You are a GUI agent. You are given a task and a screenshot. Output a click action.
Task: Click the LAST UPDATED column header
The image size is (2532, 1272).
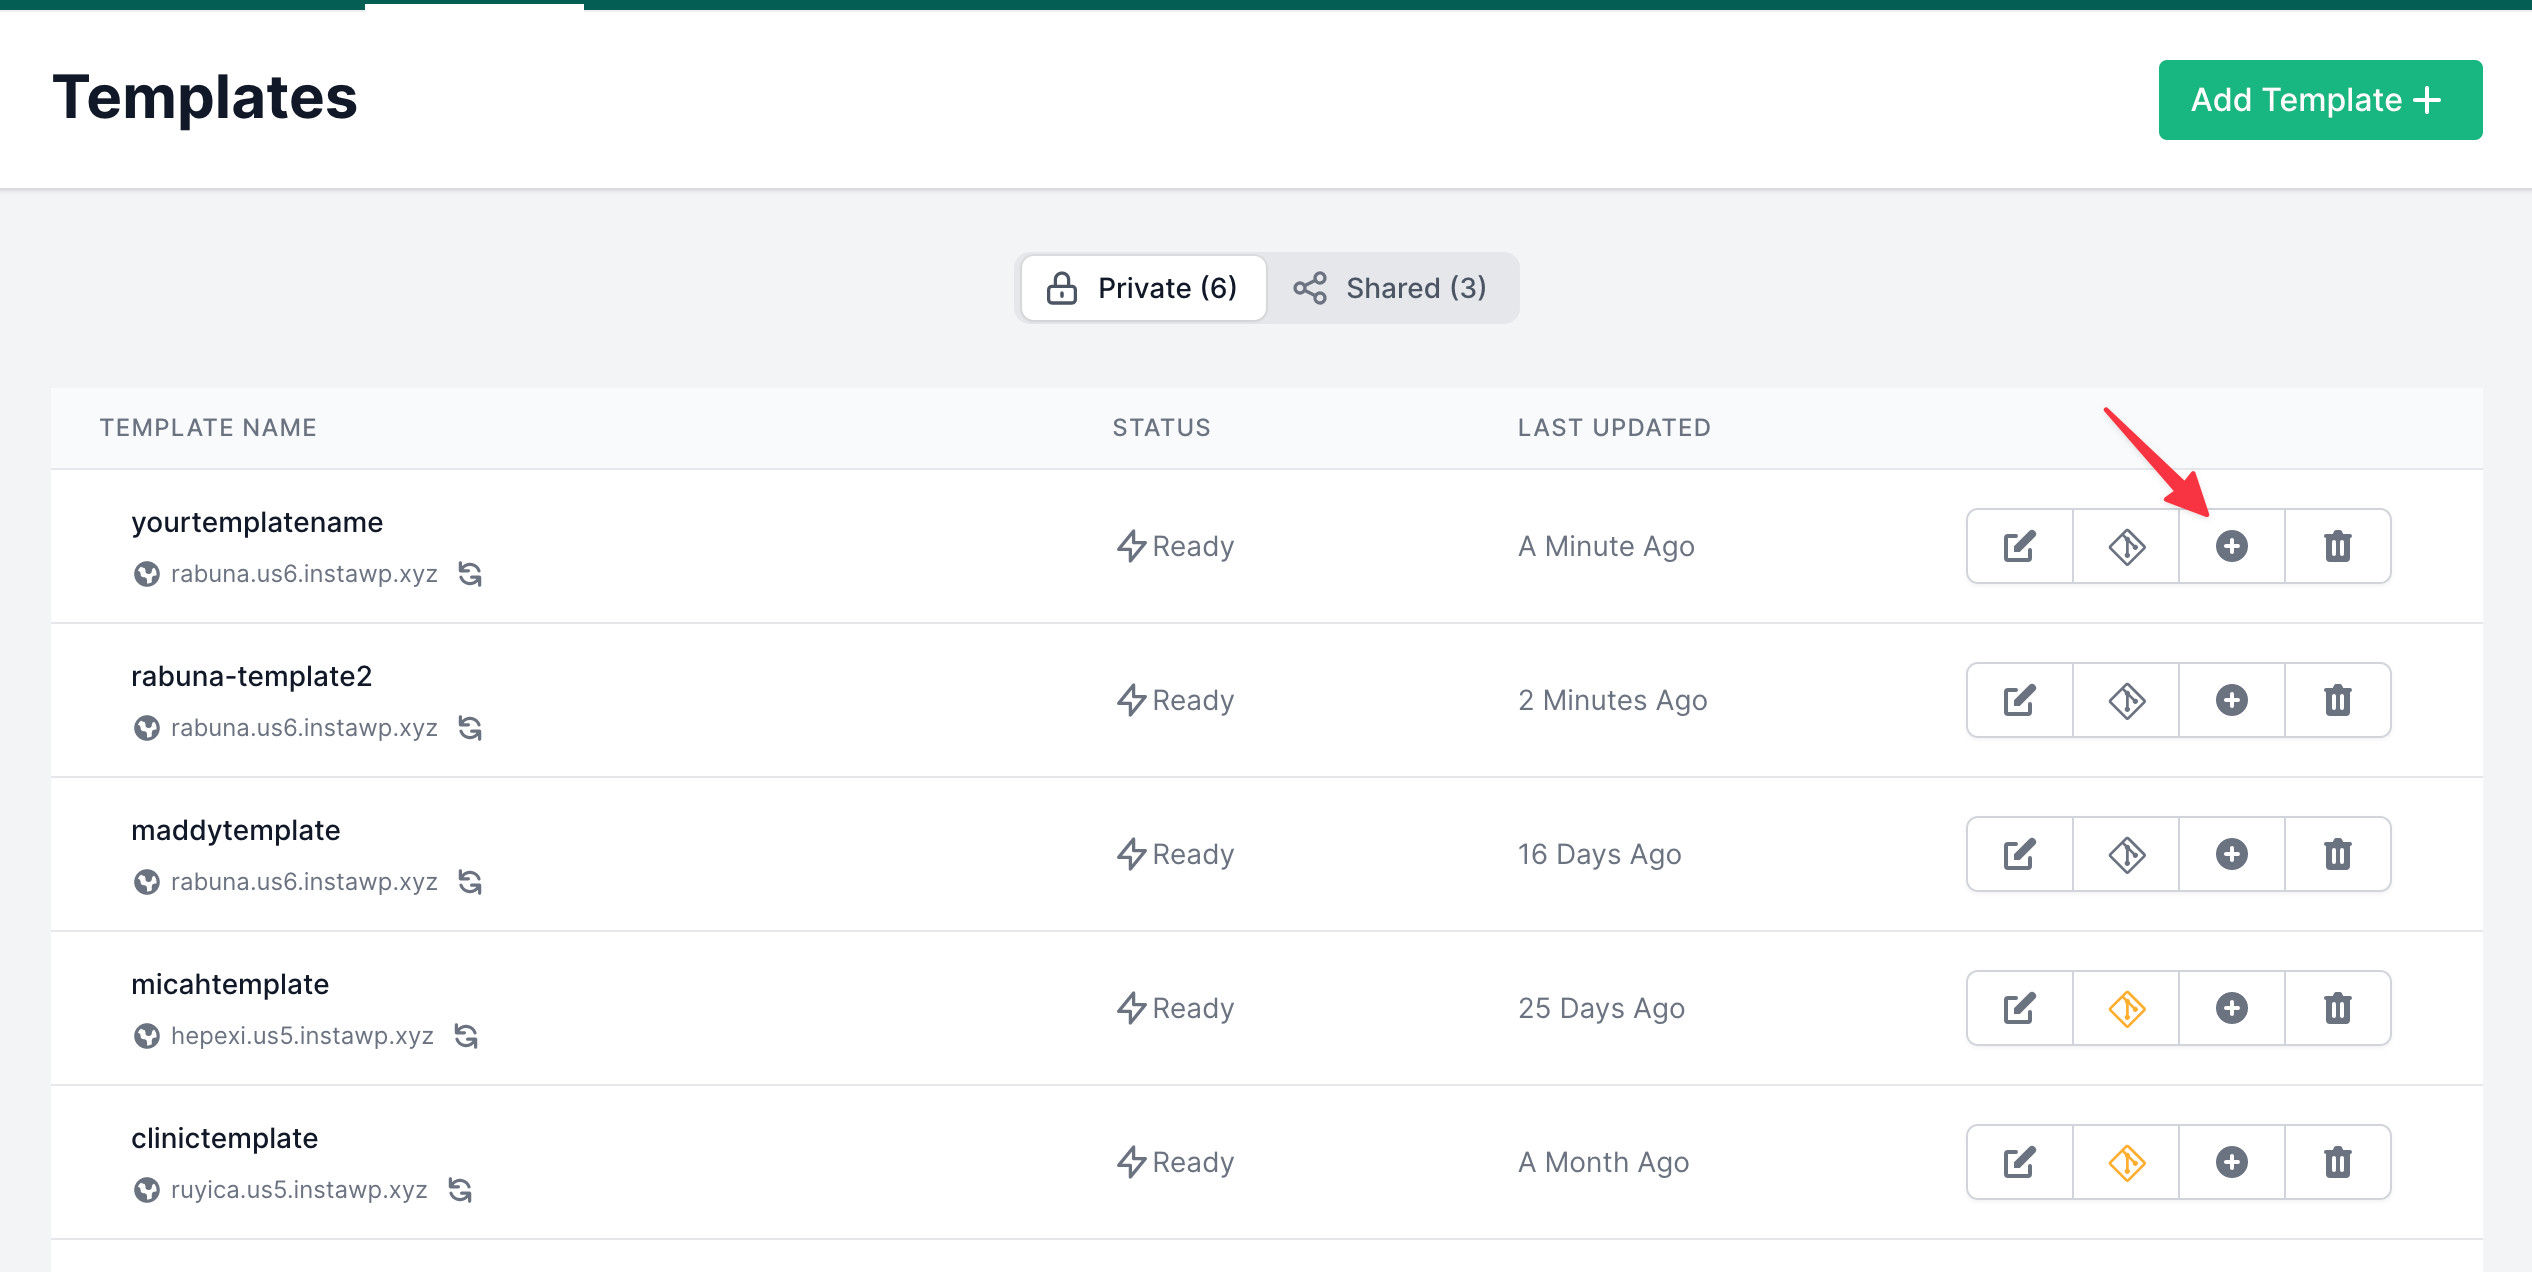point(1614,428)
